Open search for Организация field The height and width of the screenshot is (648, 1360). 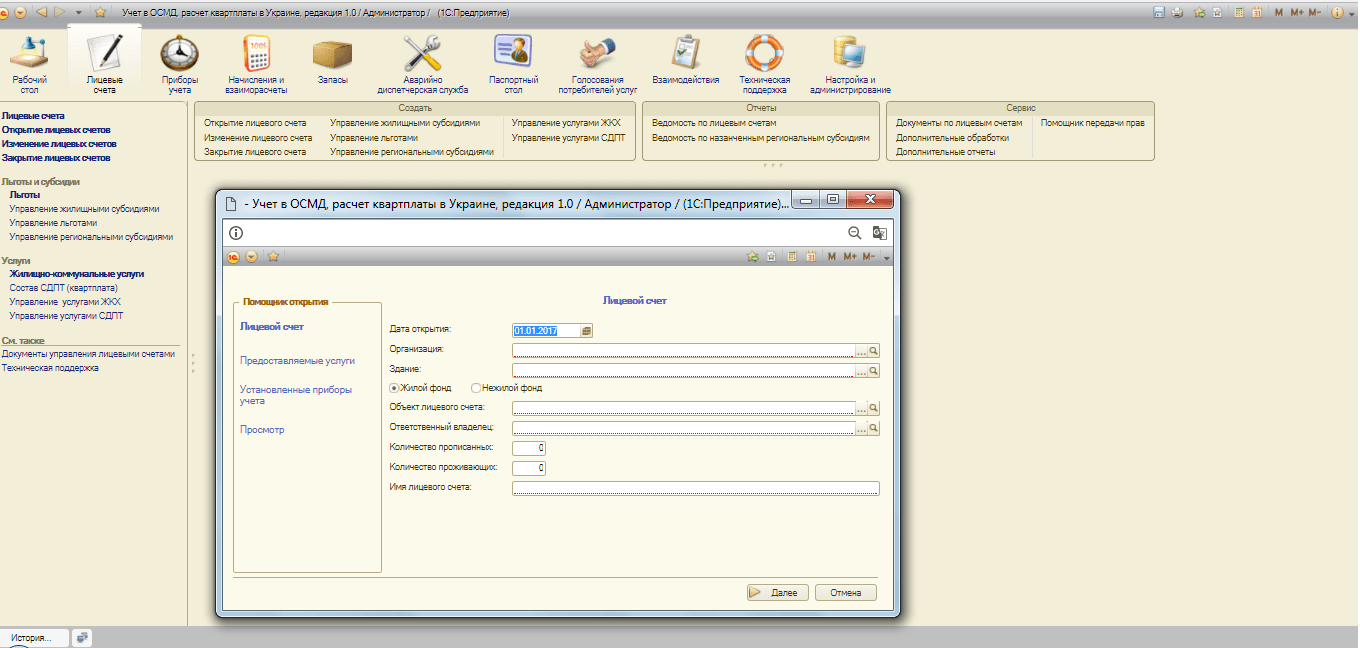click(873, 351)
